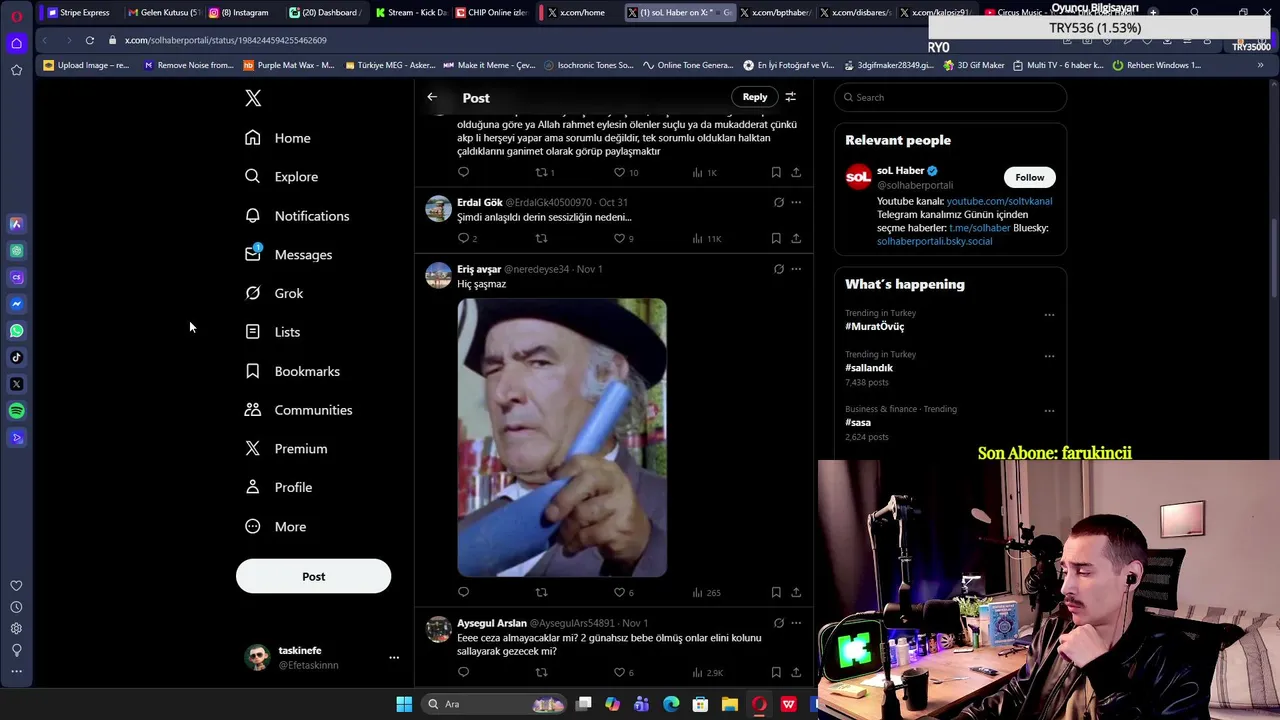
Task: Open Messenger in Opera sidebar
Action: coord(16,304)
